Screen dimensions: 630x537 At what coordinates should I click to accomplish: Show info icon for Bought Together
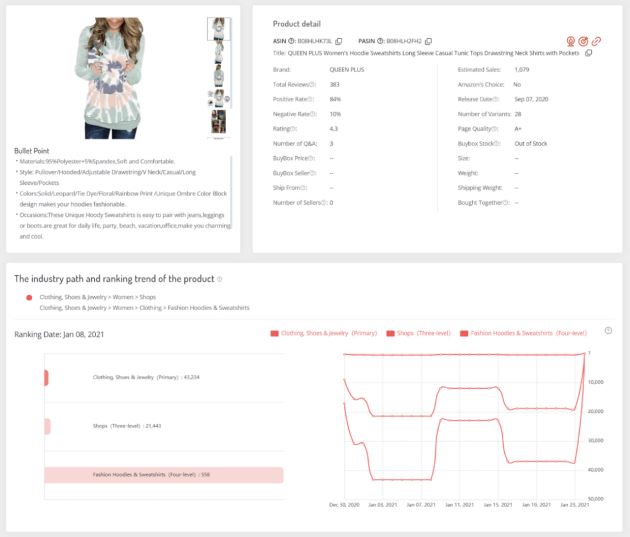tap(506, 203)
